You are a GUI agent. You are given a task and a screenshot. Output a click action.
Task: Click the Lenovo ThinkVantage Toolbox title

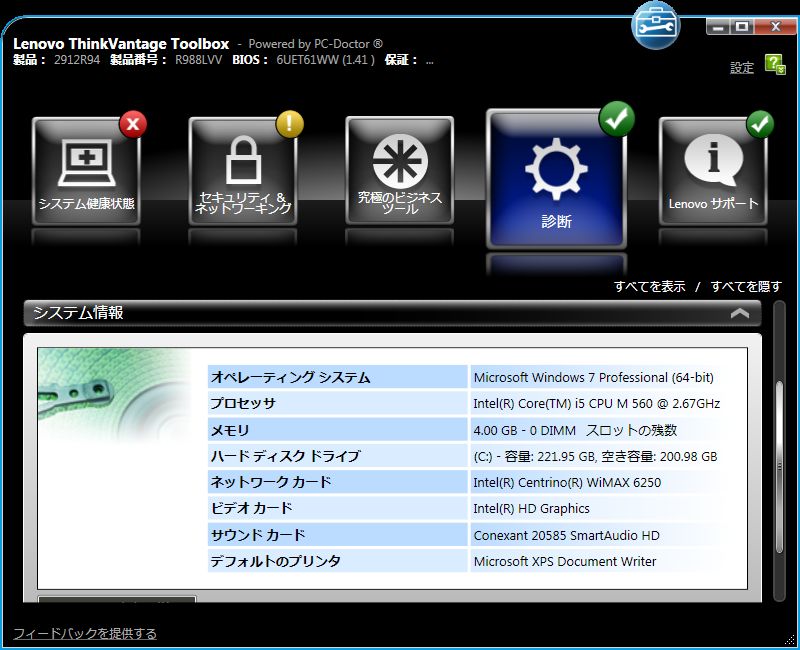121,43
